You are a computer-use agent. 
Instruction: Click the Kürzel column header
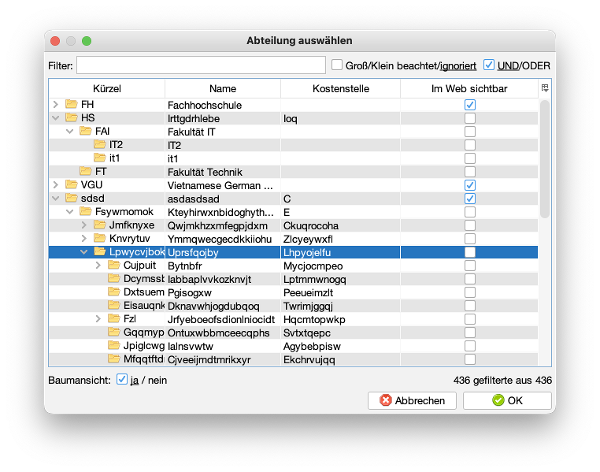coord(107,89)
